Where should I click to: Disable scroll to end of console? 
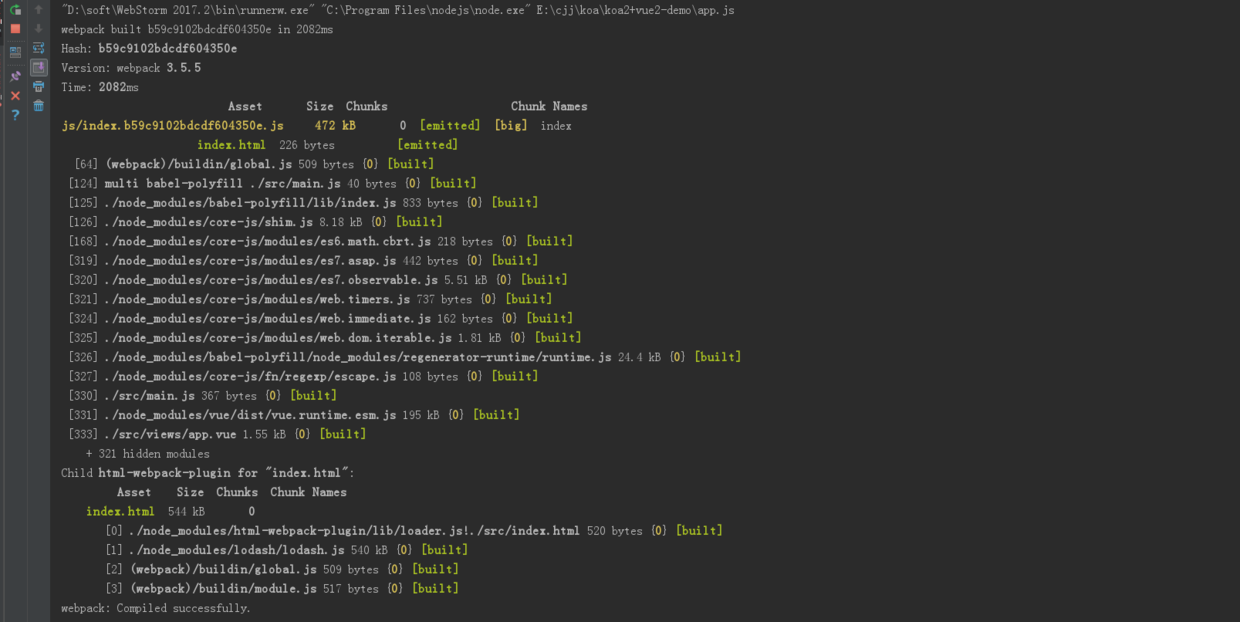pyautogui.click(x=39, y=68)
